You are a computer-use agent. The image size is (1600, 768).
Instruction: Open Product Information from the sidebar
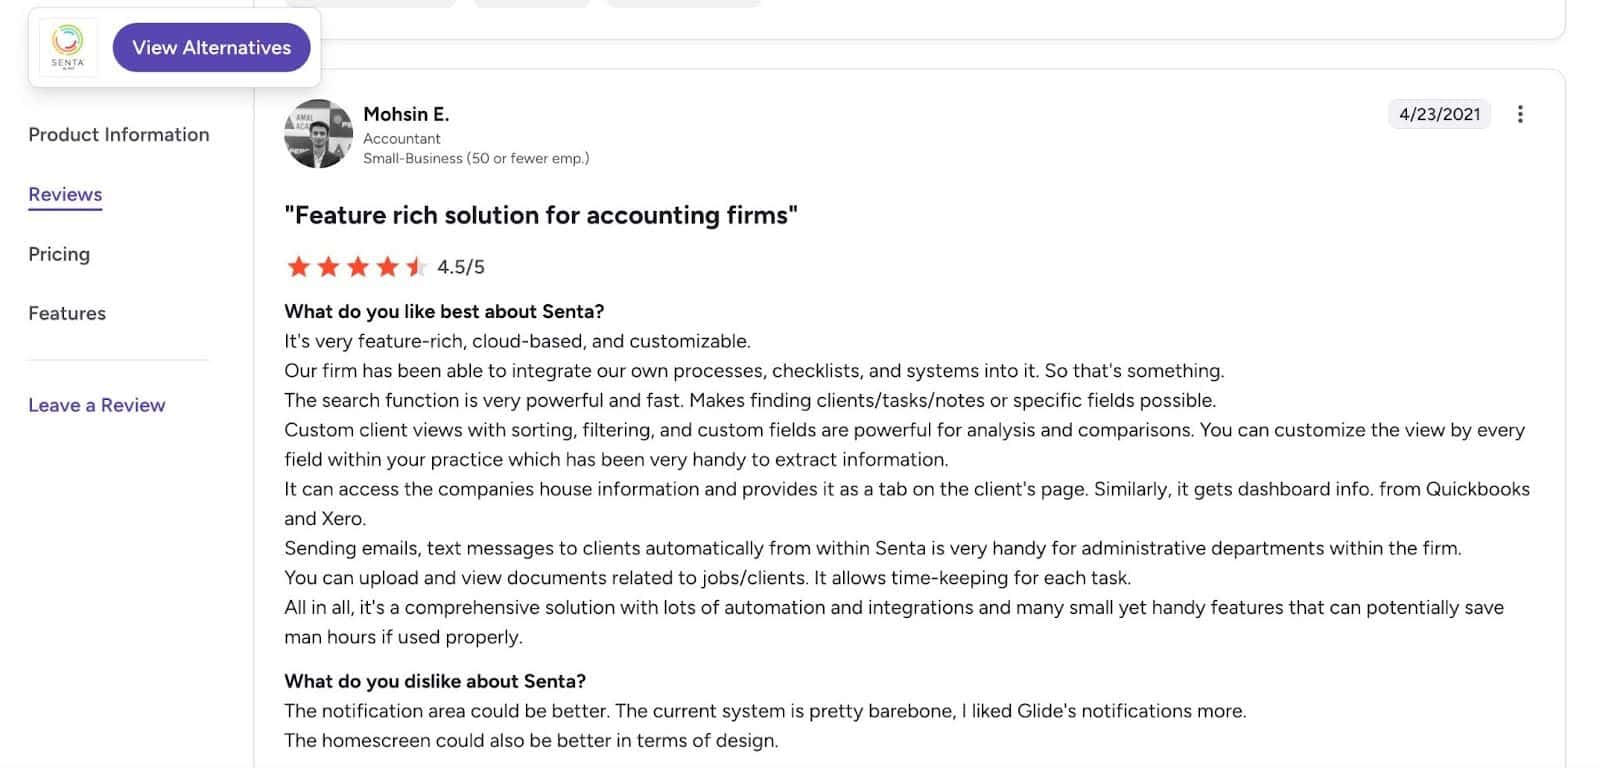(x=118, y=134)
